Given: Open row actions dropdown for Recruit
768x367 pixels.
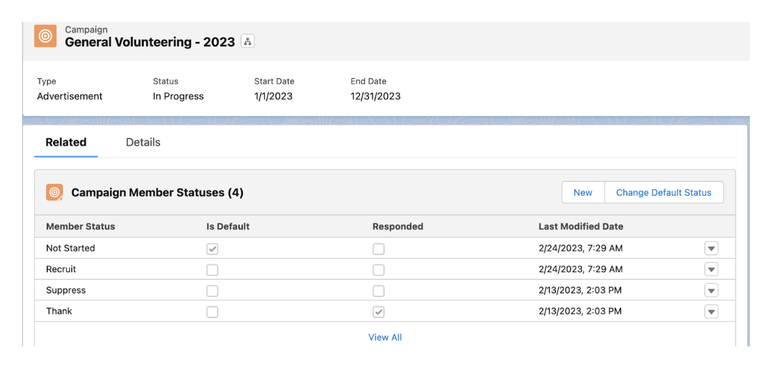Looking at the screenshot, I should click(x=711, y=269).
